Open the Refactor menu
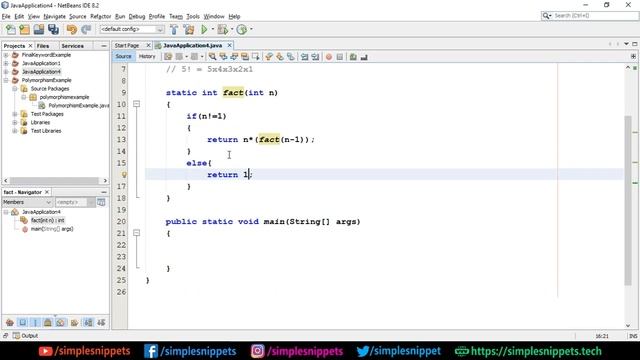The height and width of the screenshot is (360, 640). point(100,16)
